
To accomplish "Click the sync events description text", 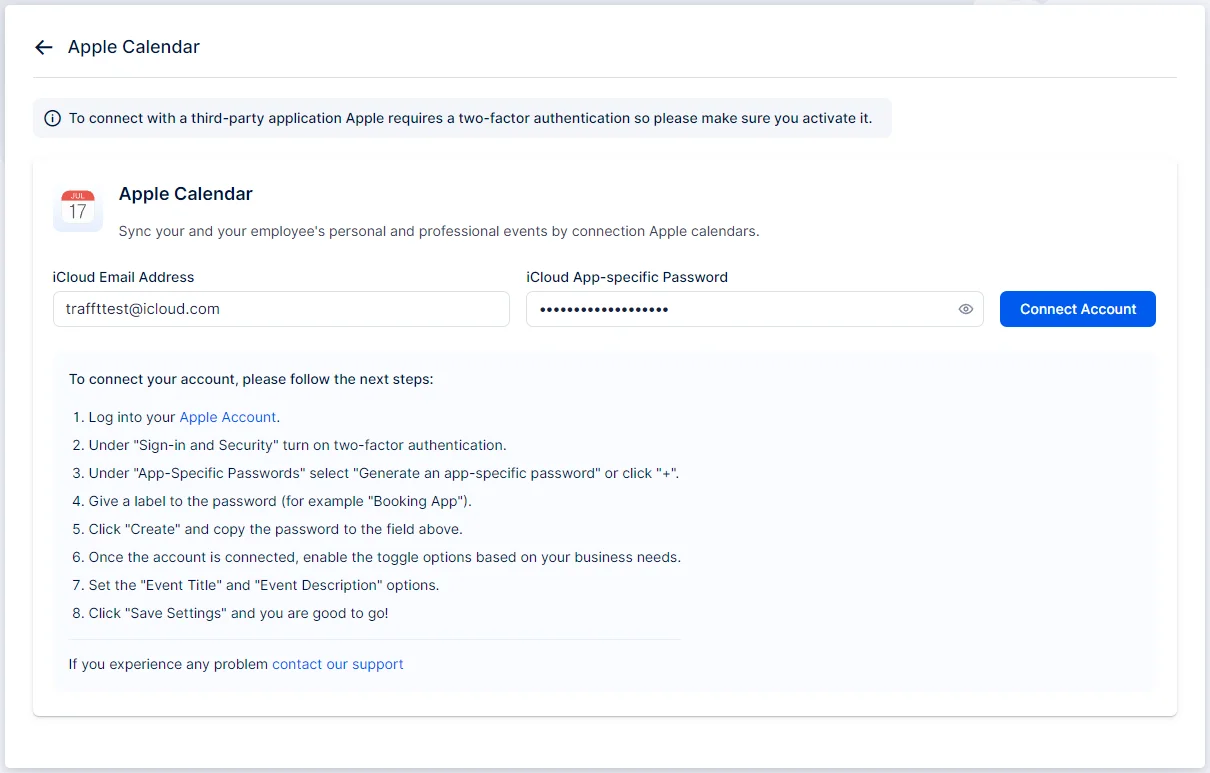I will (438, 231).
